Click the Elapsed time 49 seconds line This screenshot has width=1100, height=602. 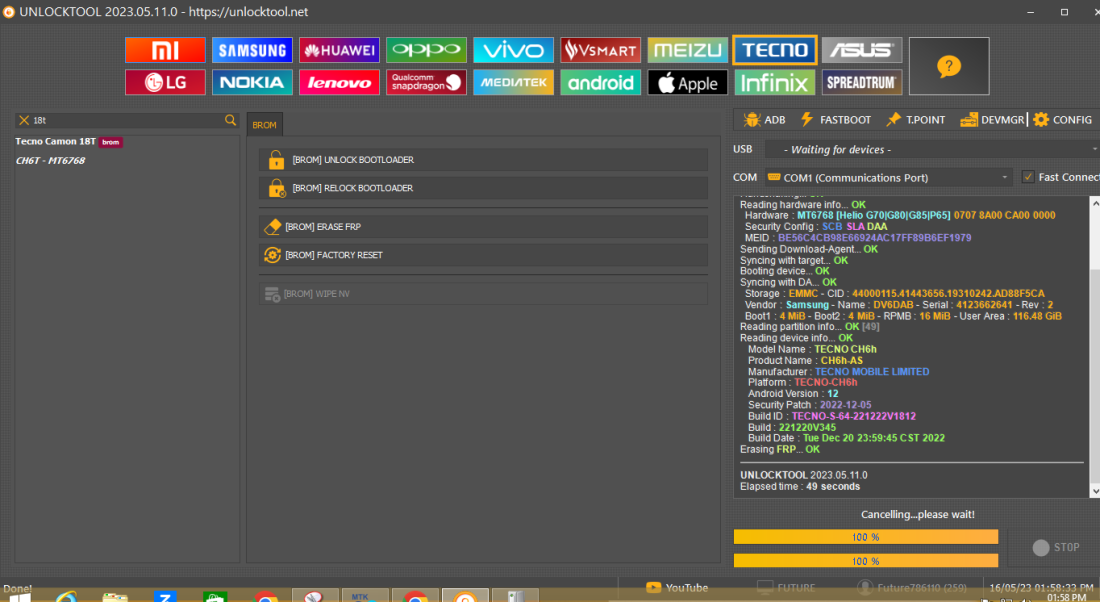[x=800, y=486]
